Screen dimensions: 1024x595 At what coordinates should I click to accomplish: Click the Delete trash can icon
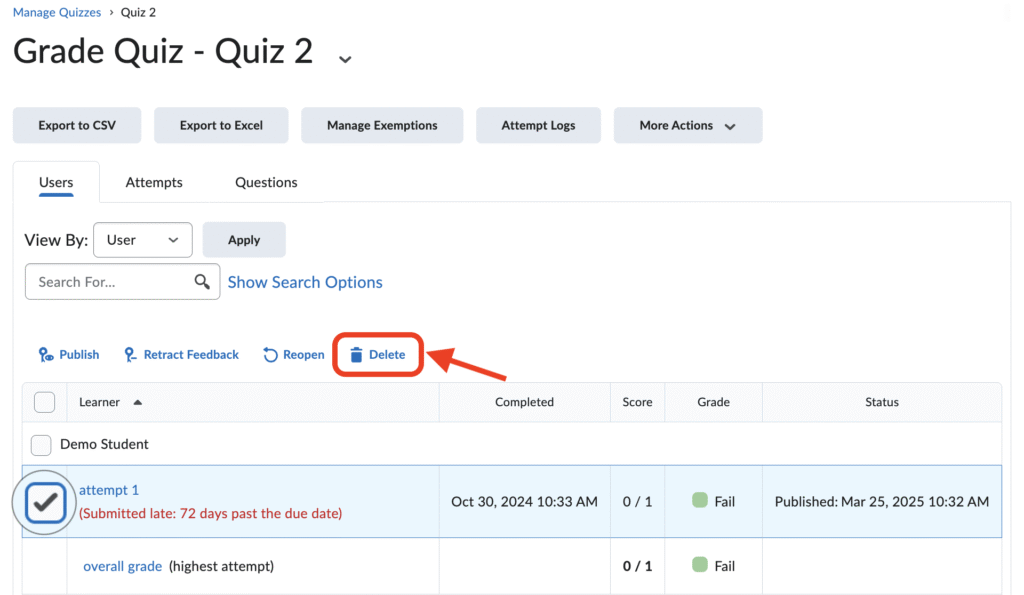tap(356, 355)
